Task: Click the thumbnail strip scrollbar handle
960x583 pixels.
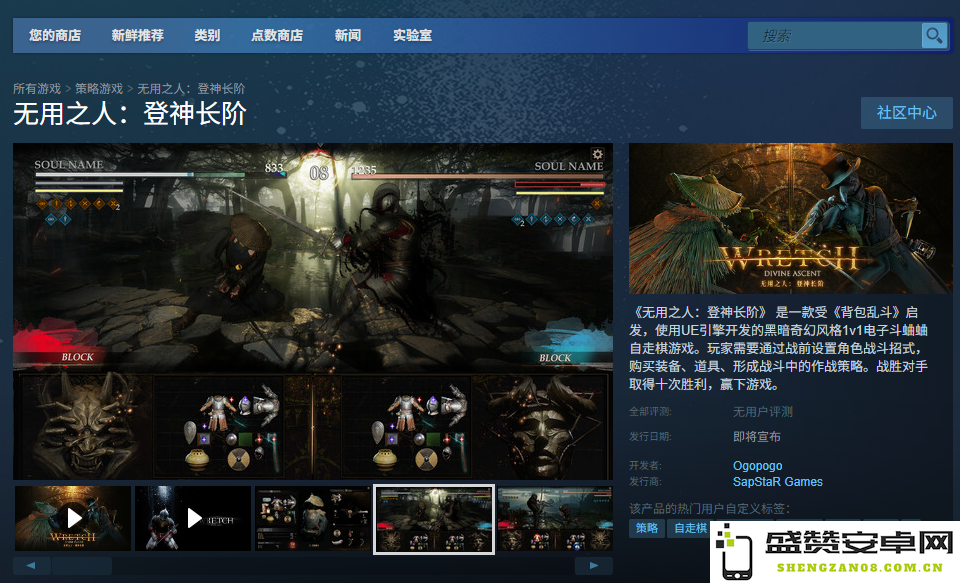Action: tap(82, 565)
